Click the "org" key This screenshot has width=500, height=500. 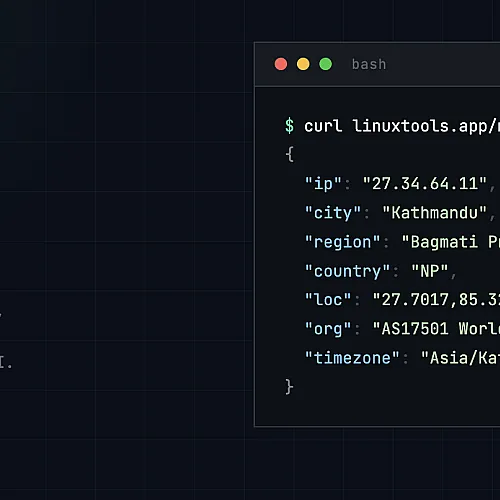point(328,329)
